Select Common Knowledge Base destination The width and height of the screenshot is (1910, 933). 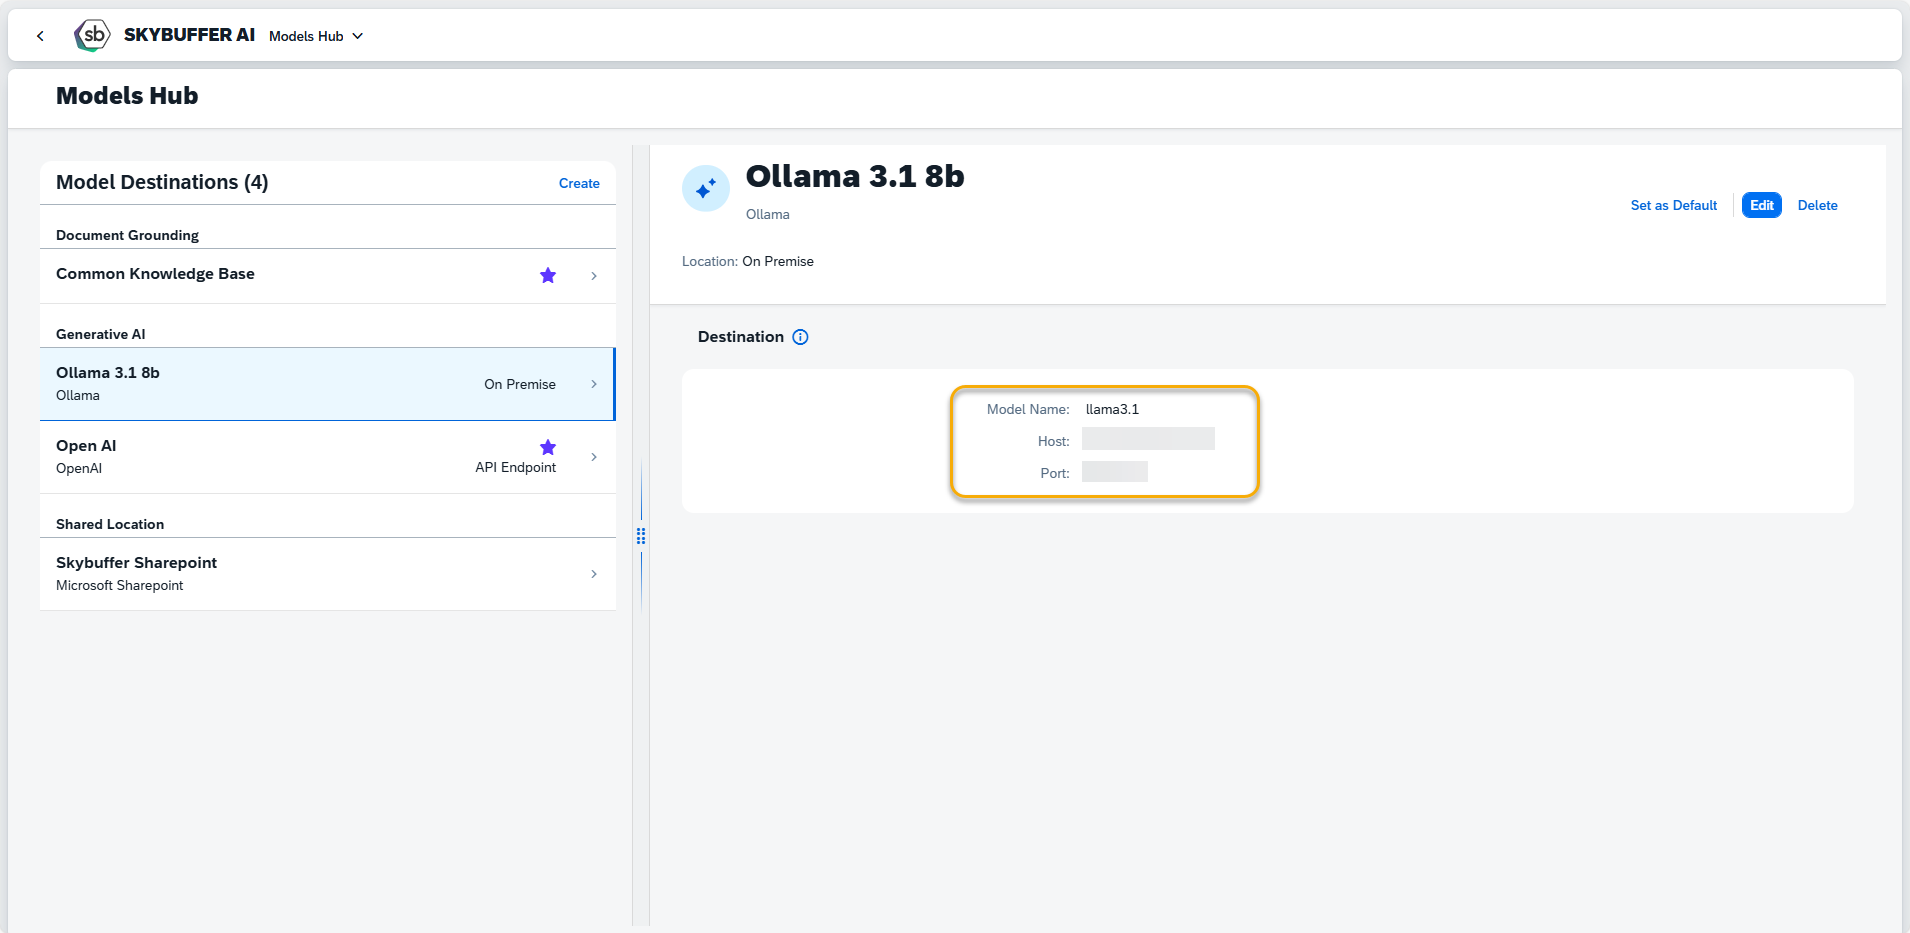tap(327, 275)
